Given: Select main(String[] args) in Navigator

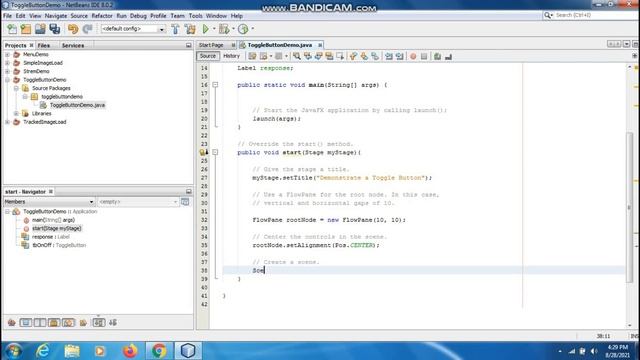Looking at the screenshot, I should coord(53,220).
